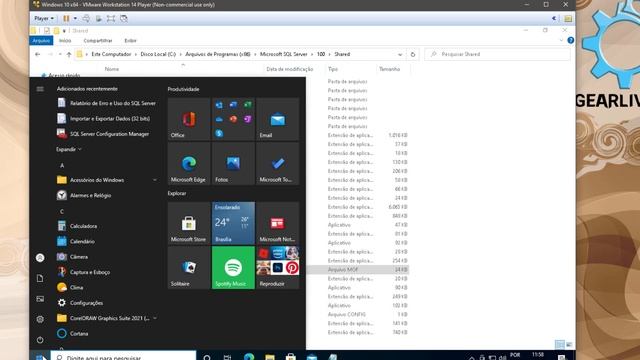Open the Spotify Music tile
Image resolution: width=640 pixels, height=360 pixels.
click(x=233, y=268)
